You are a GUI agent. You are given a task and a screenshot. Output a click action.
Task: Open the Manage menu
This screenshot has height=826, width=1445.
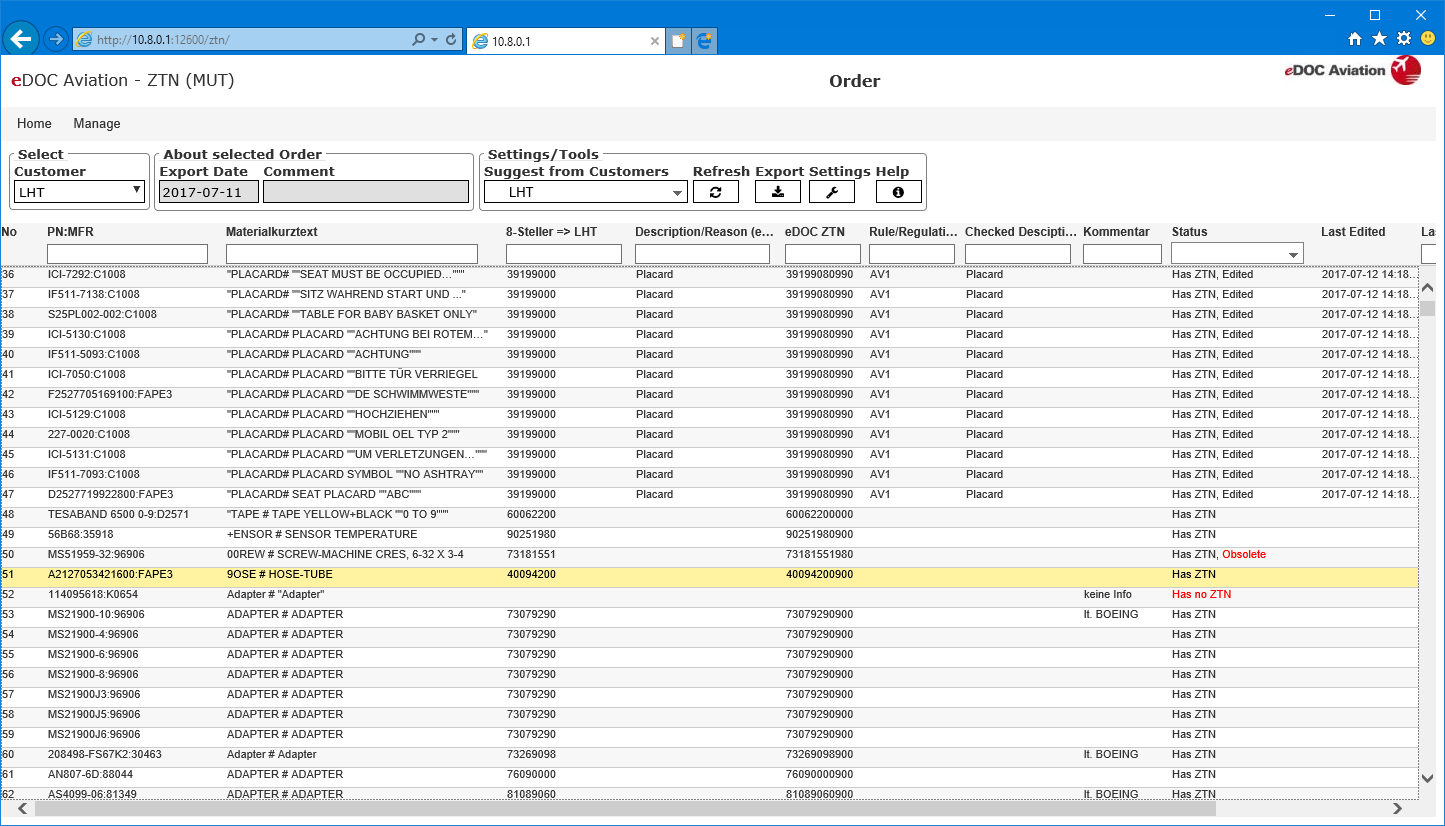tap(97, 124)
